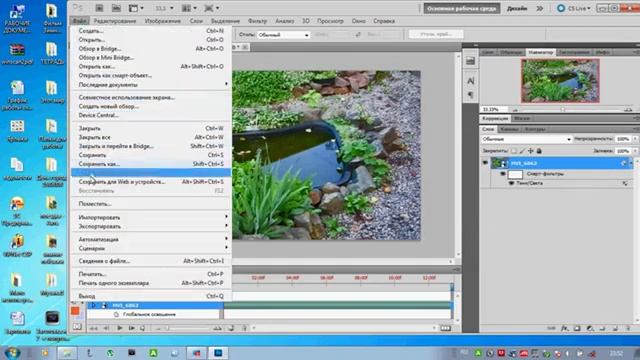Hide the top image layer with the eye icon
Viewport: 640px width, 360px height.
485,163
